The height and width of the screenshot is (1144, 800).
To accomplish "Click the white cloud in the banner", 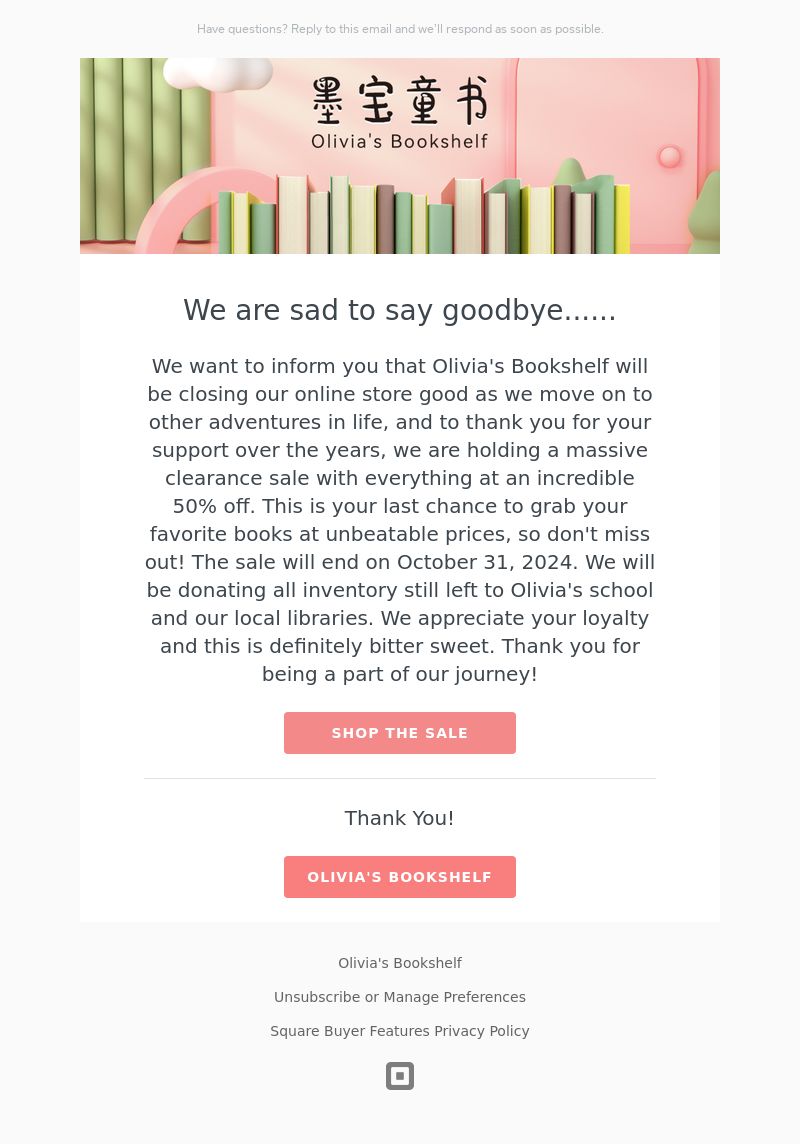I will tap(217, 74).
